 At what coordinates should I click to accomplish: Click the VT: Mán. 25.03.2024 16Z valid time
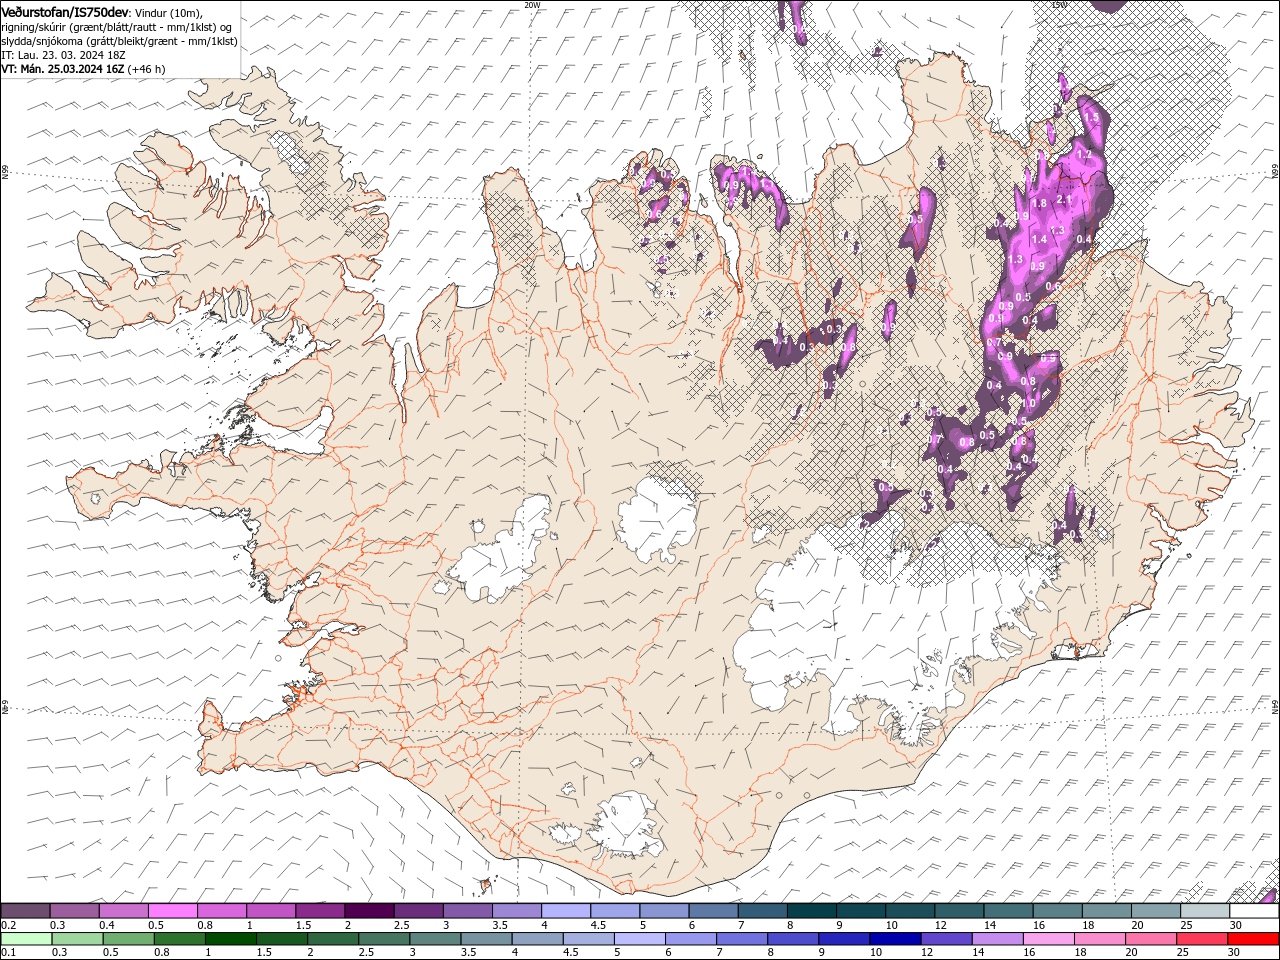62,69
